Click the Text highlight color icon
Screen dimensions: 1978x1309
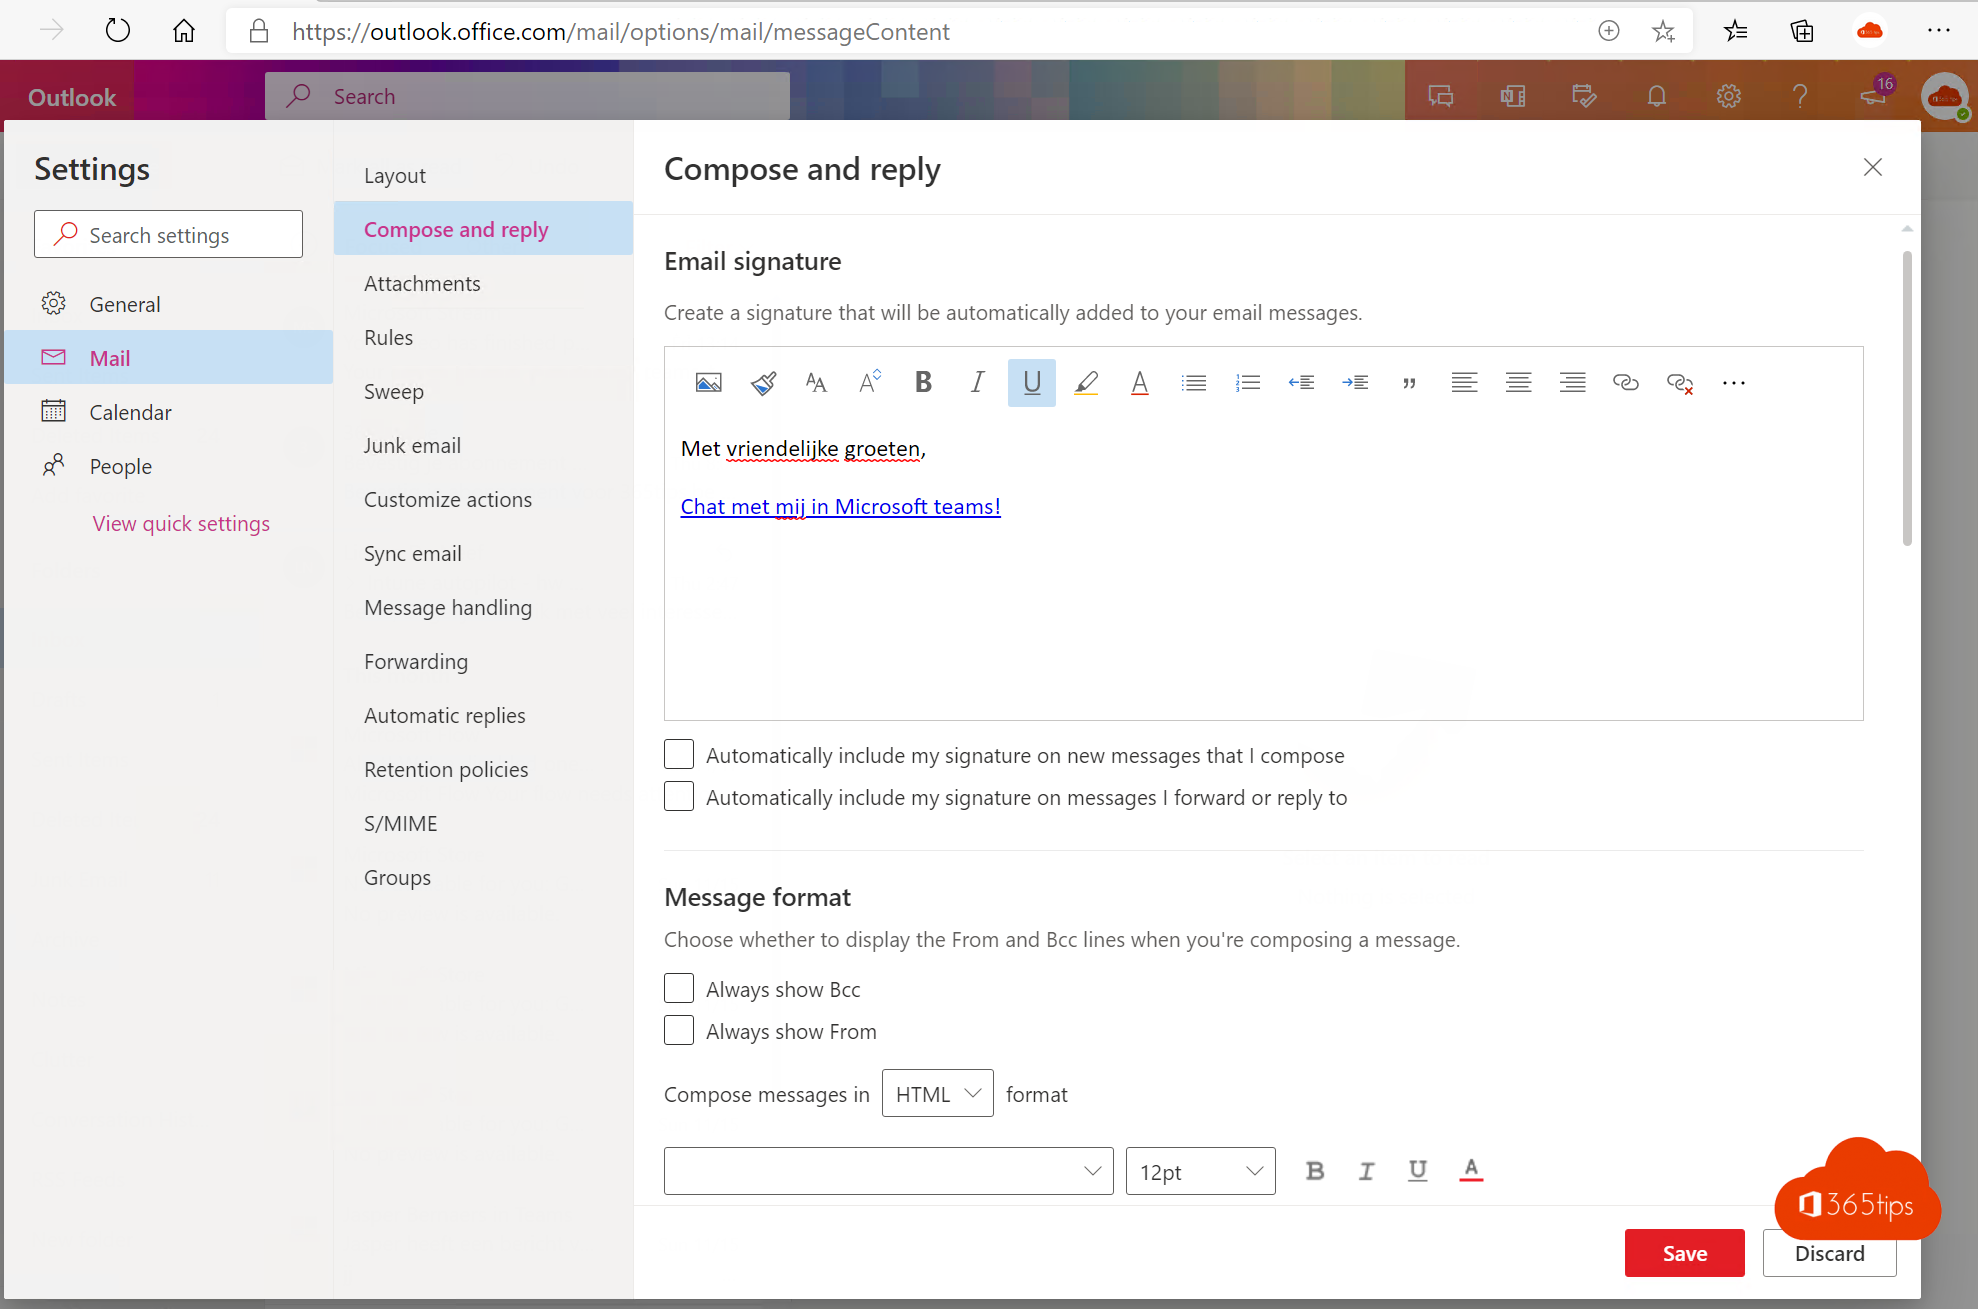tap(1085, 381)
